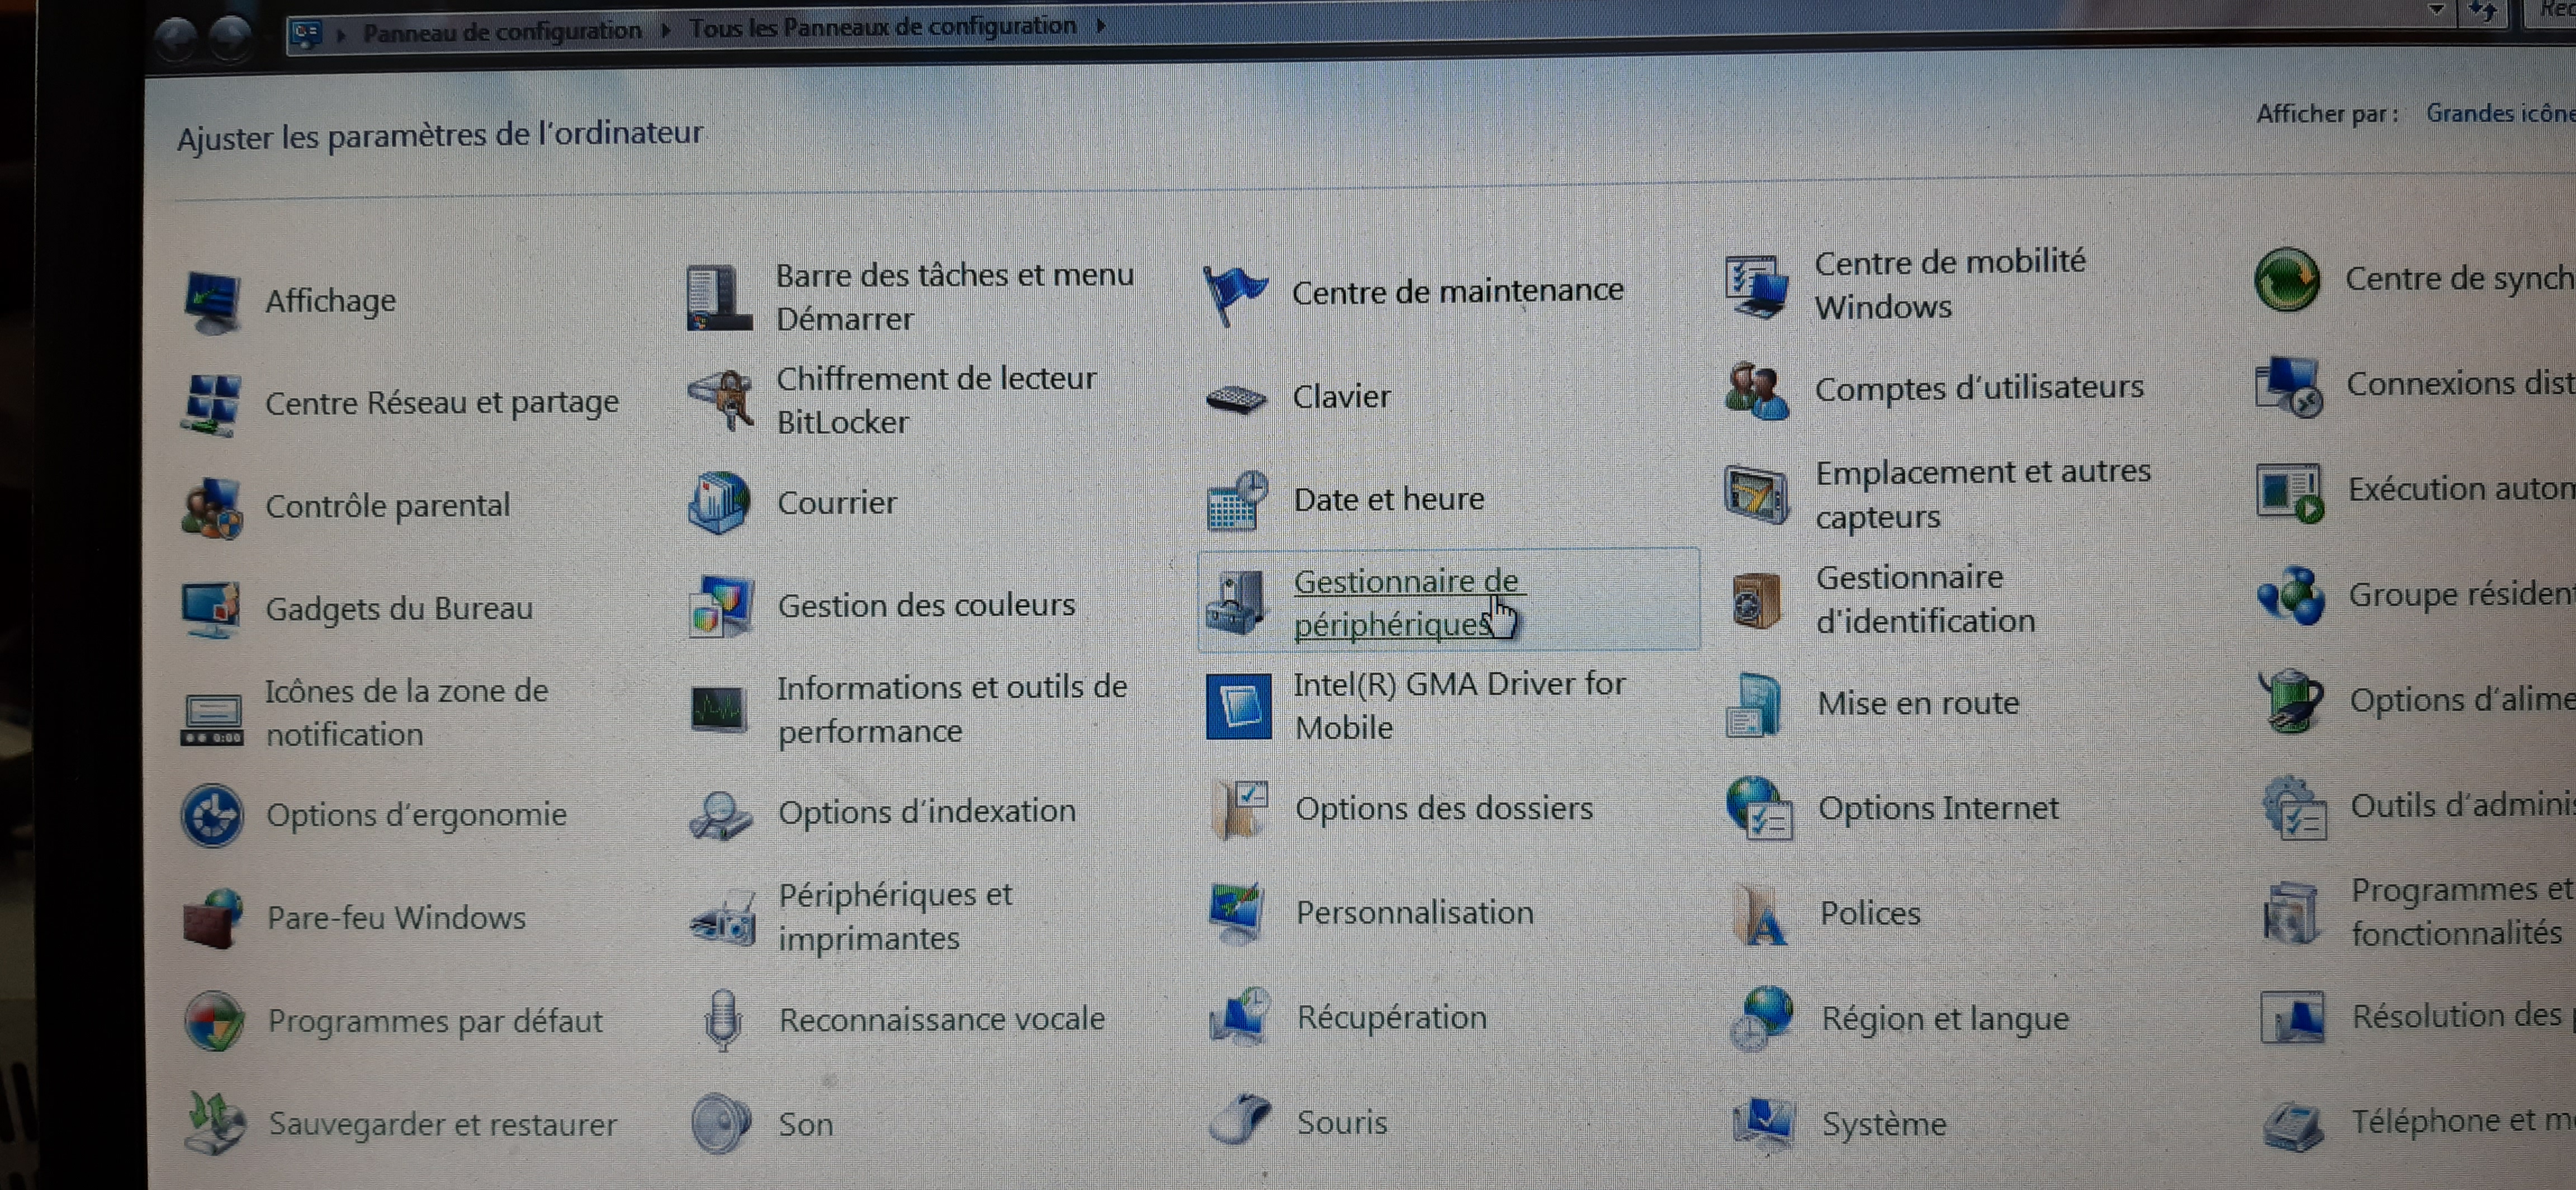Click the Centre de maintenance link text

1458,291
